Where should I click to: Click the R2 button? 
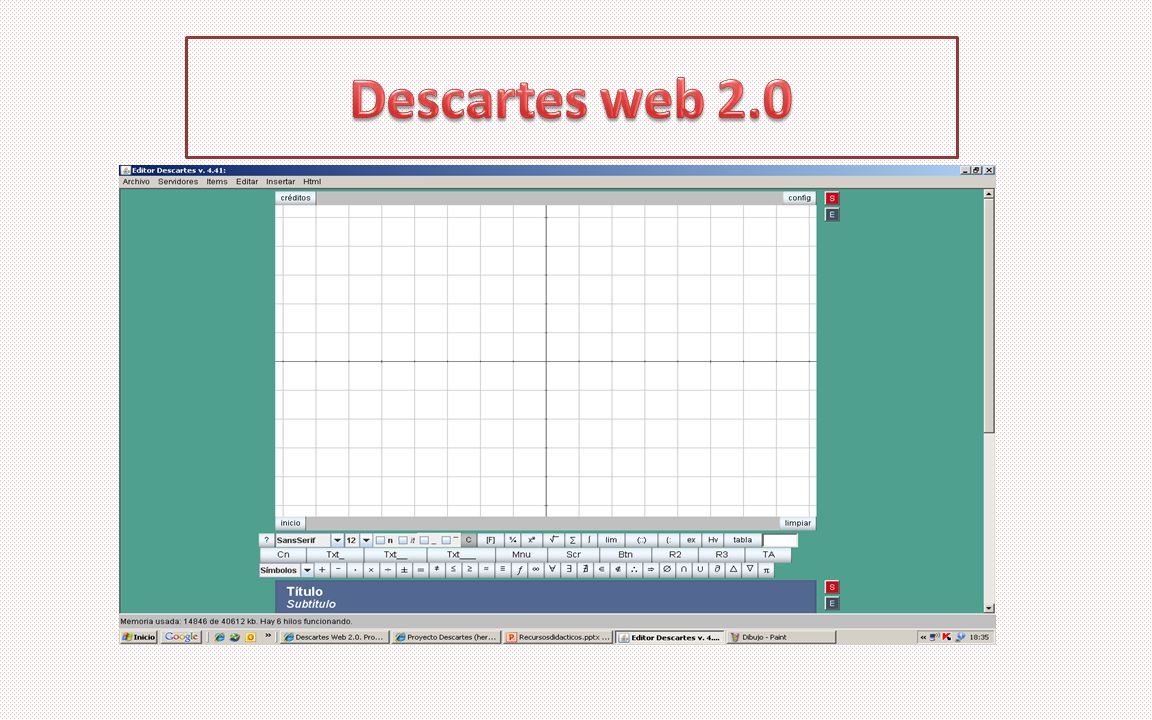click(674, 555)
